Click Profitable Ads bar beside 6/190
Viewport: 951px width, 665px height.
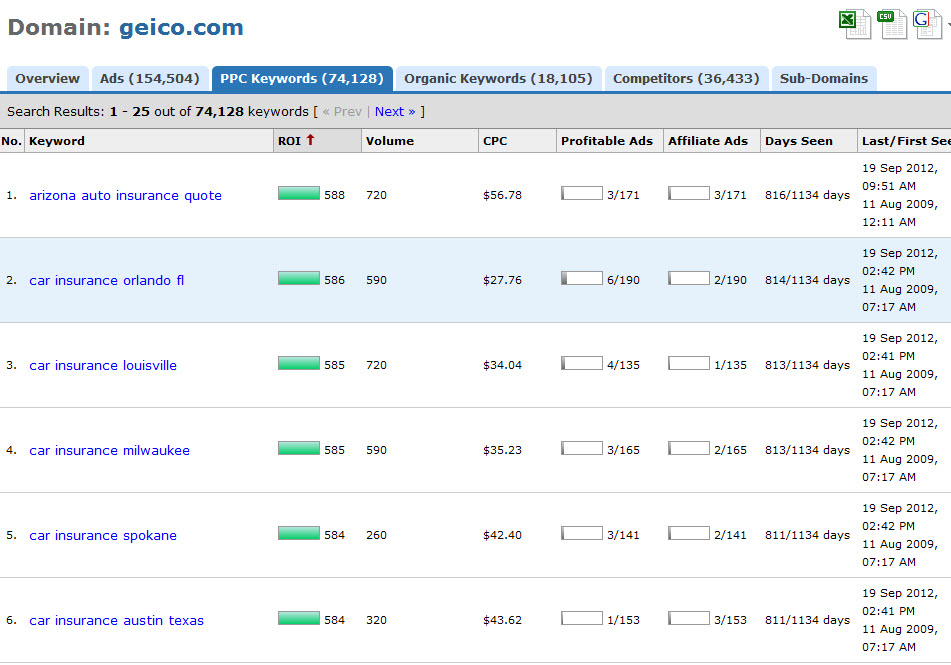click(582, 278)
